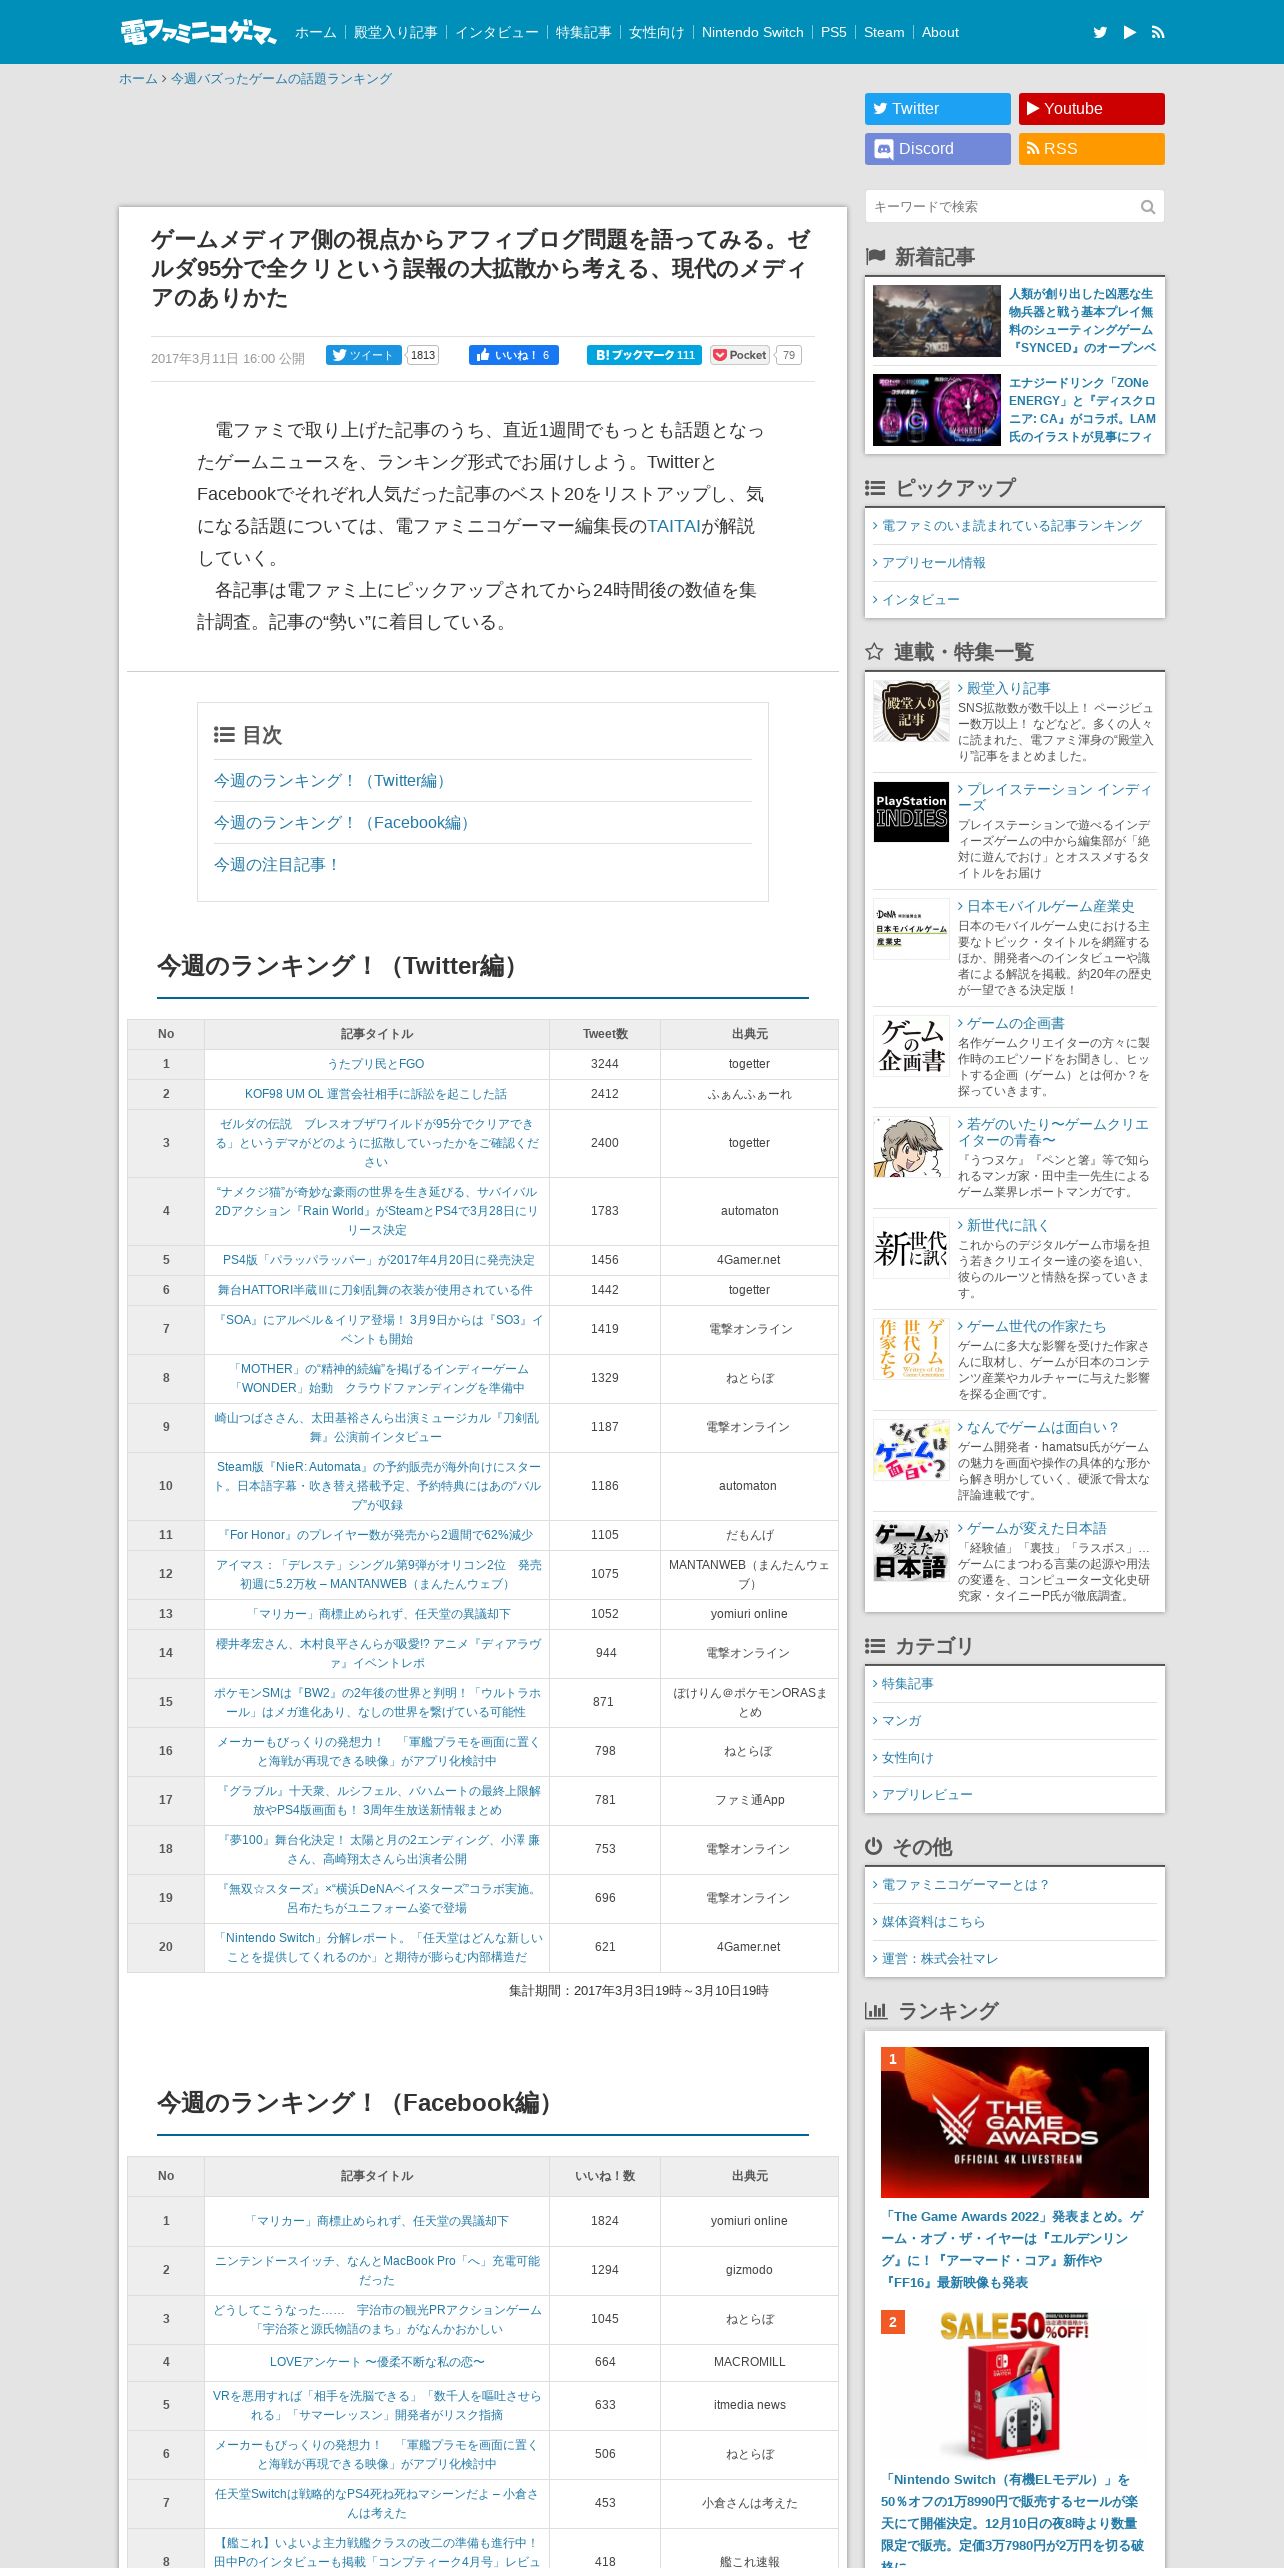
Task: Follow the TAITAI link in the article intro
Action: 673,526
